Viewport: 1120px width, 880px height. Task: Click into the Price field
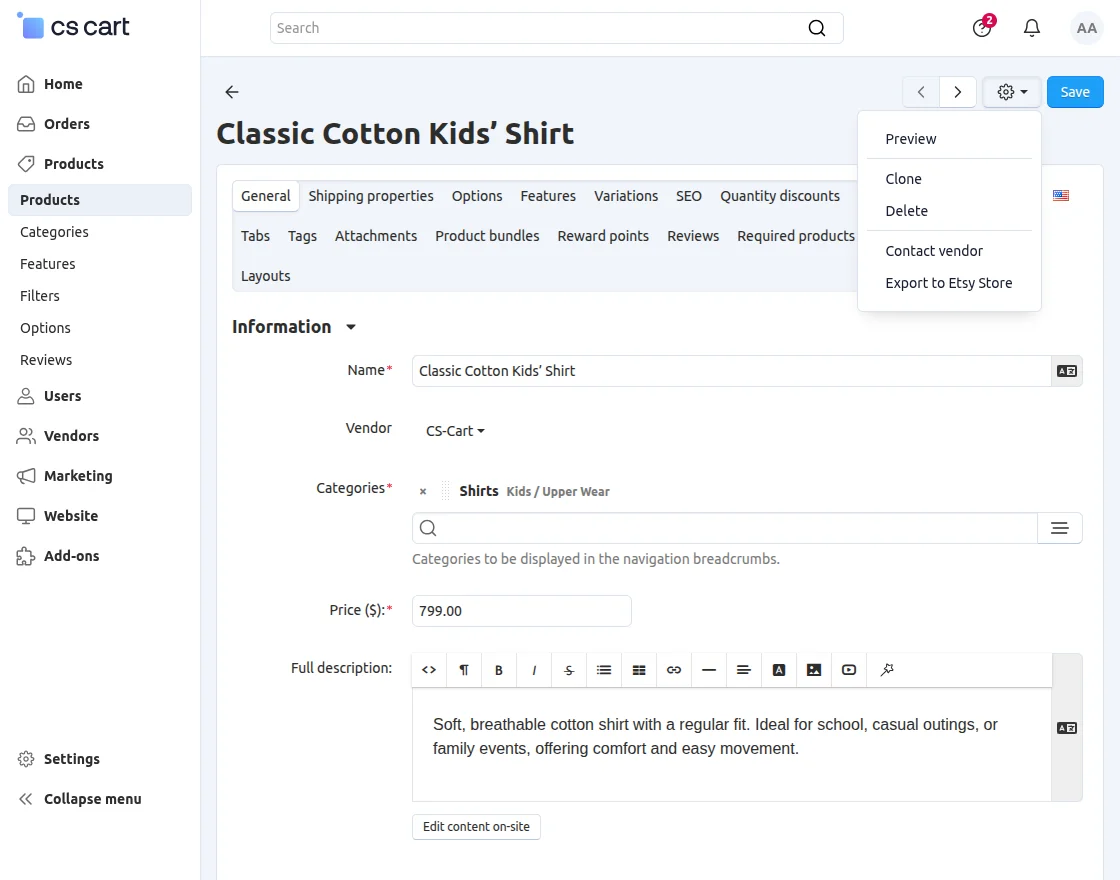pos(521,611)
